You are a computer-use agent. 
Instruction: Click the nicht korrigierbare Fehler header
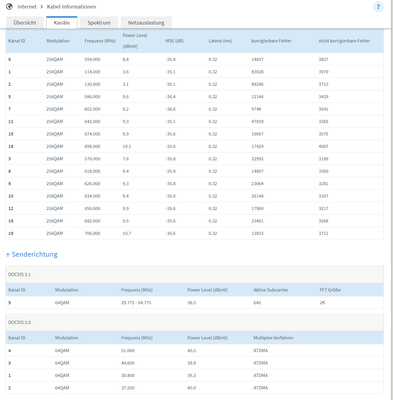coord(344,41)
